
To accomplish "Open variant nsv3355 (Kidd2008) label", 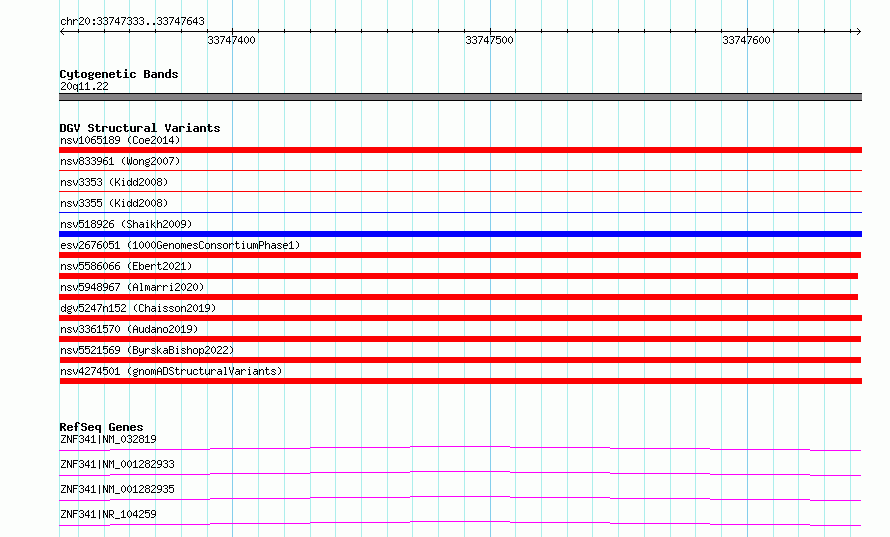I will point(114,203).
